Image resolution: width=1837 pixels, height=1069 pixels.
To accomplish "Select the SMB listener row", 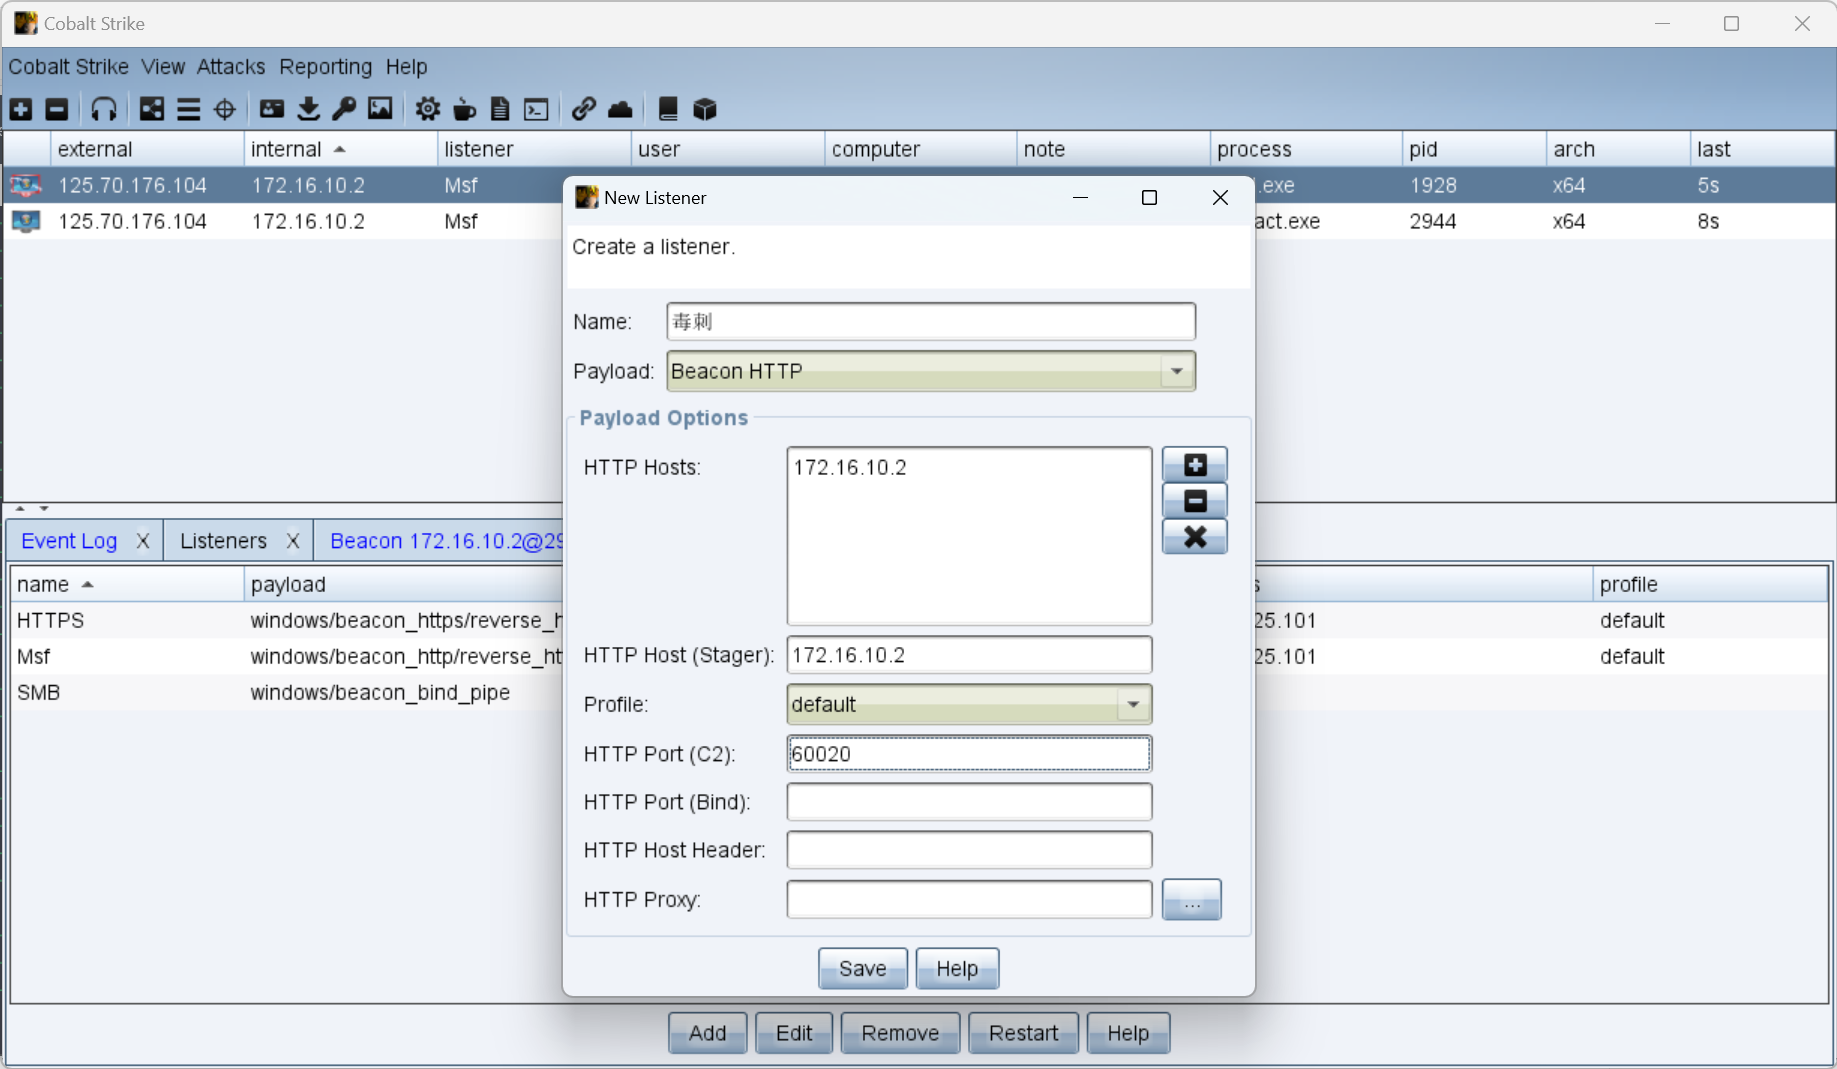I will click(287, 692).
